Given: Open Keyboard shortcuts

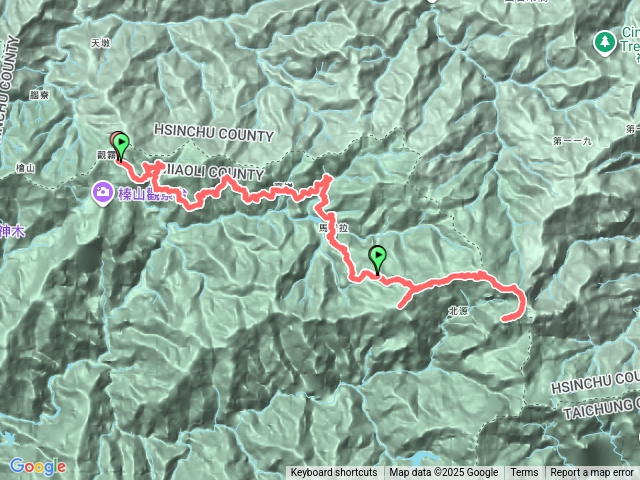Looking at the screenshot, I should [334, 473].
